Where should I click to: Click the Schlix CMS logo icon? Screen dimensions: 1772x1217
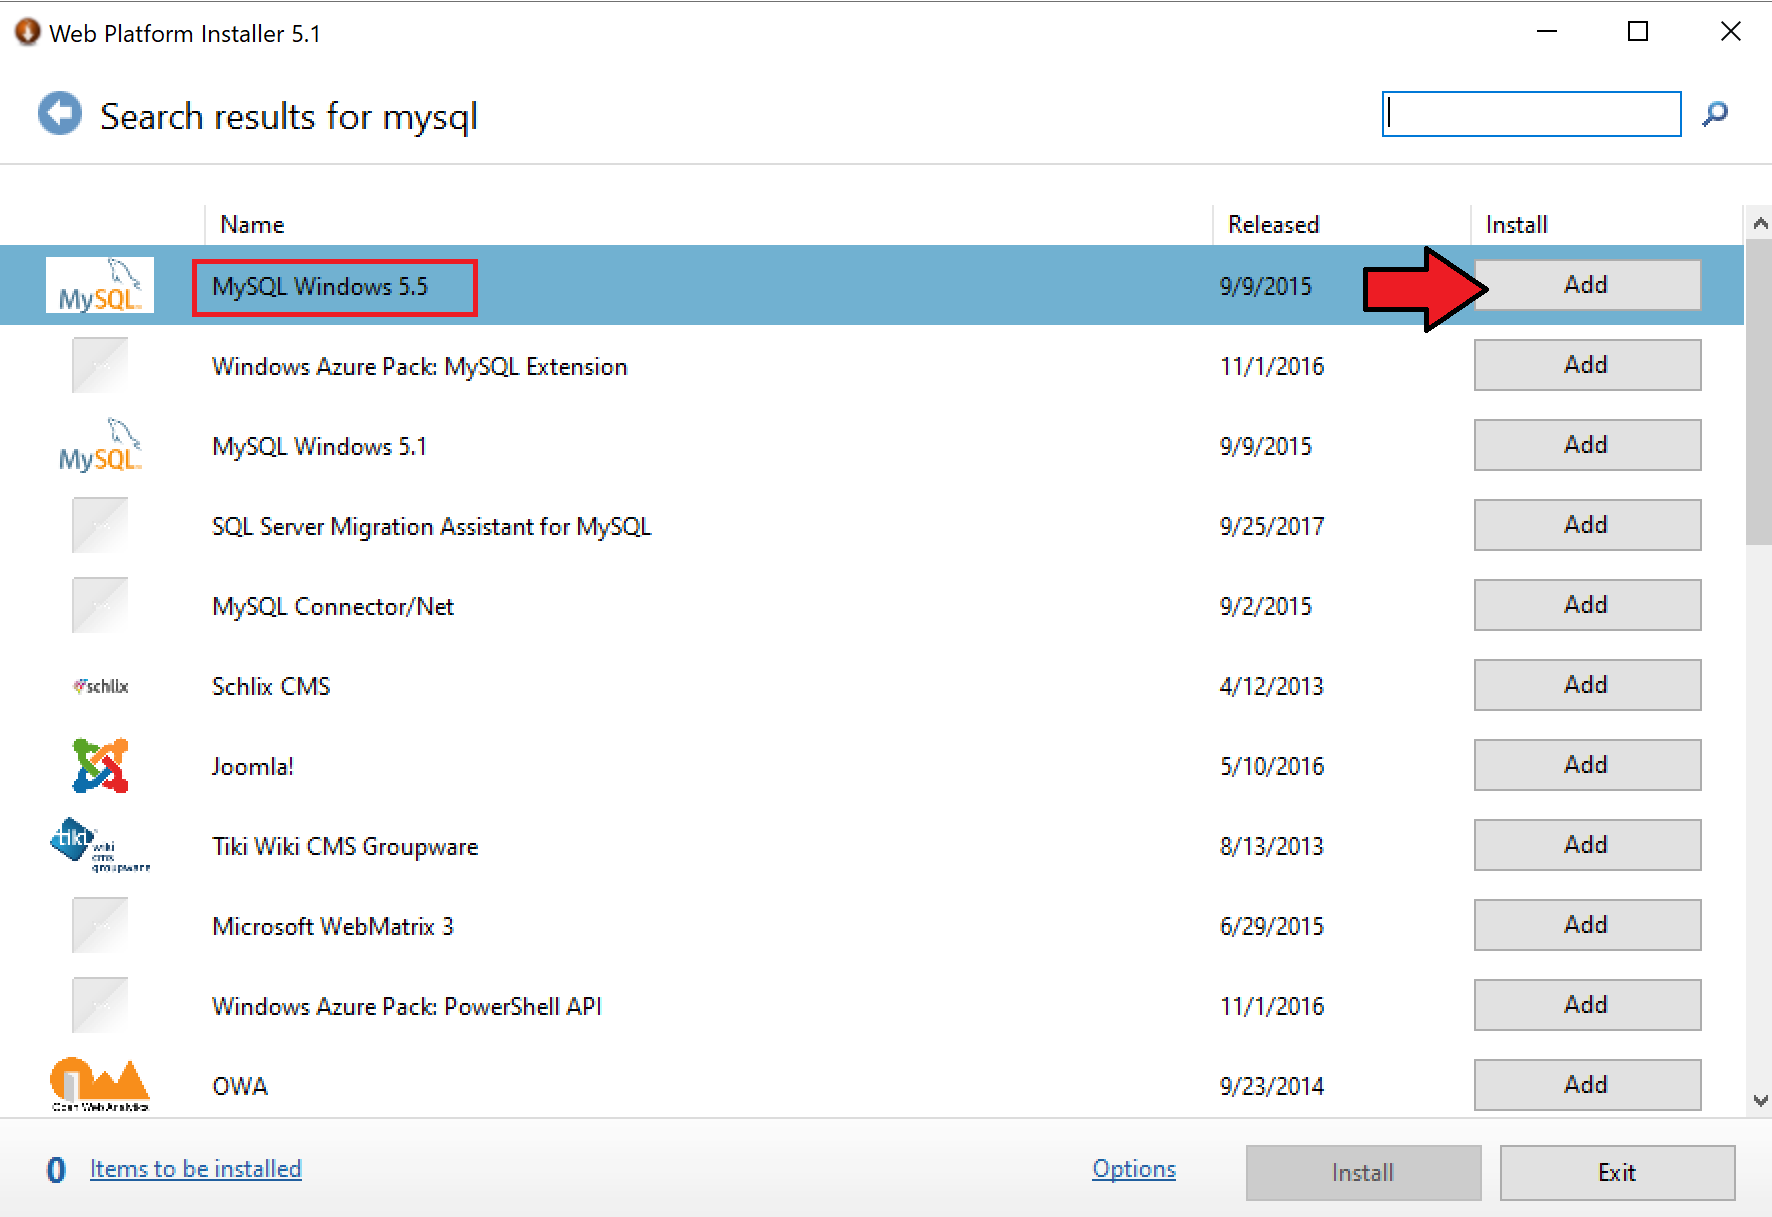(x=100, y=686)
